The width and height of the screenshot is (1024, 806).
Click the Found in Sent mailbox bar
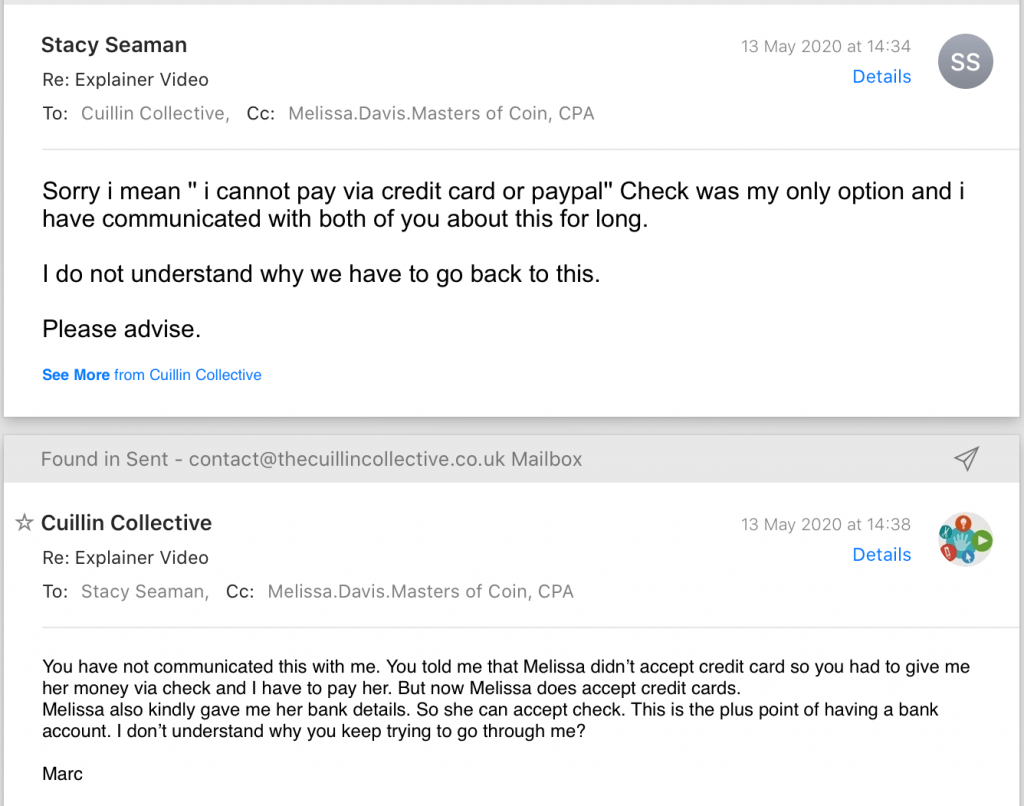click(x=311, y=460)
